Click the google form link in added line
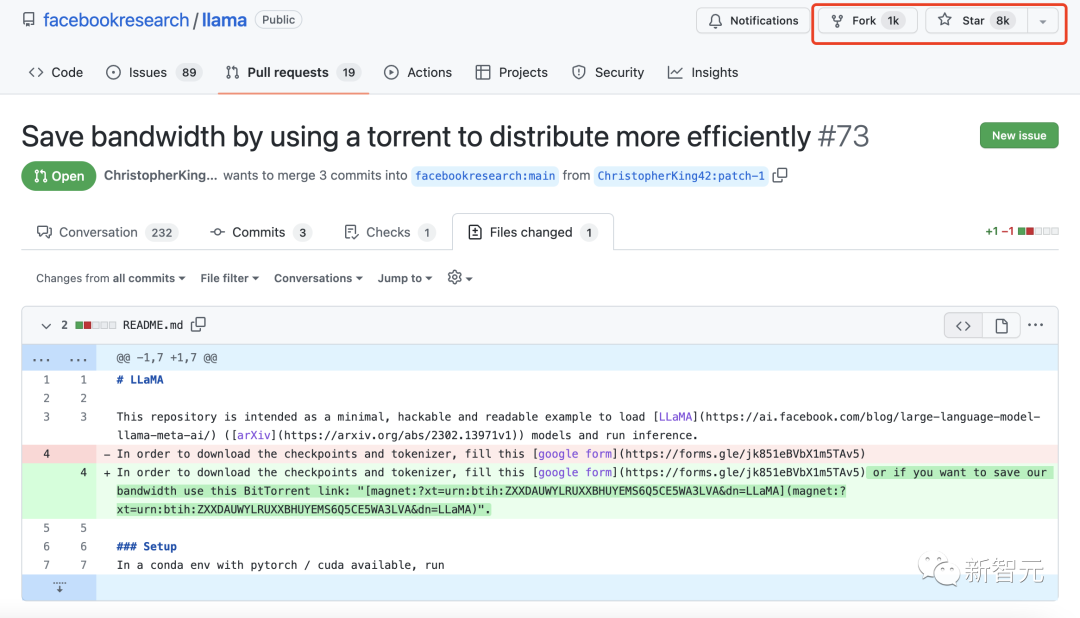Screen dimensions: 1080x618 (x=576, y=473)
